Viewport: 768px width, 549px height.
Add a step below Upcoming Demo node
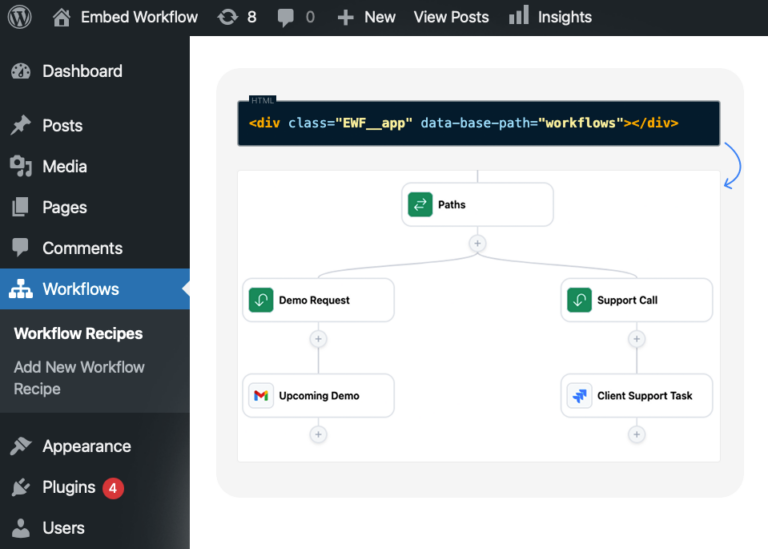point(318,434)
